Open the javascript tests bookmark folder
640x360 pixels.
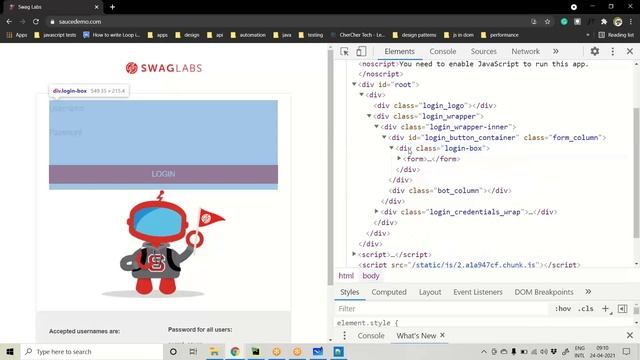(56, 35)
